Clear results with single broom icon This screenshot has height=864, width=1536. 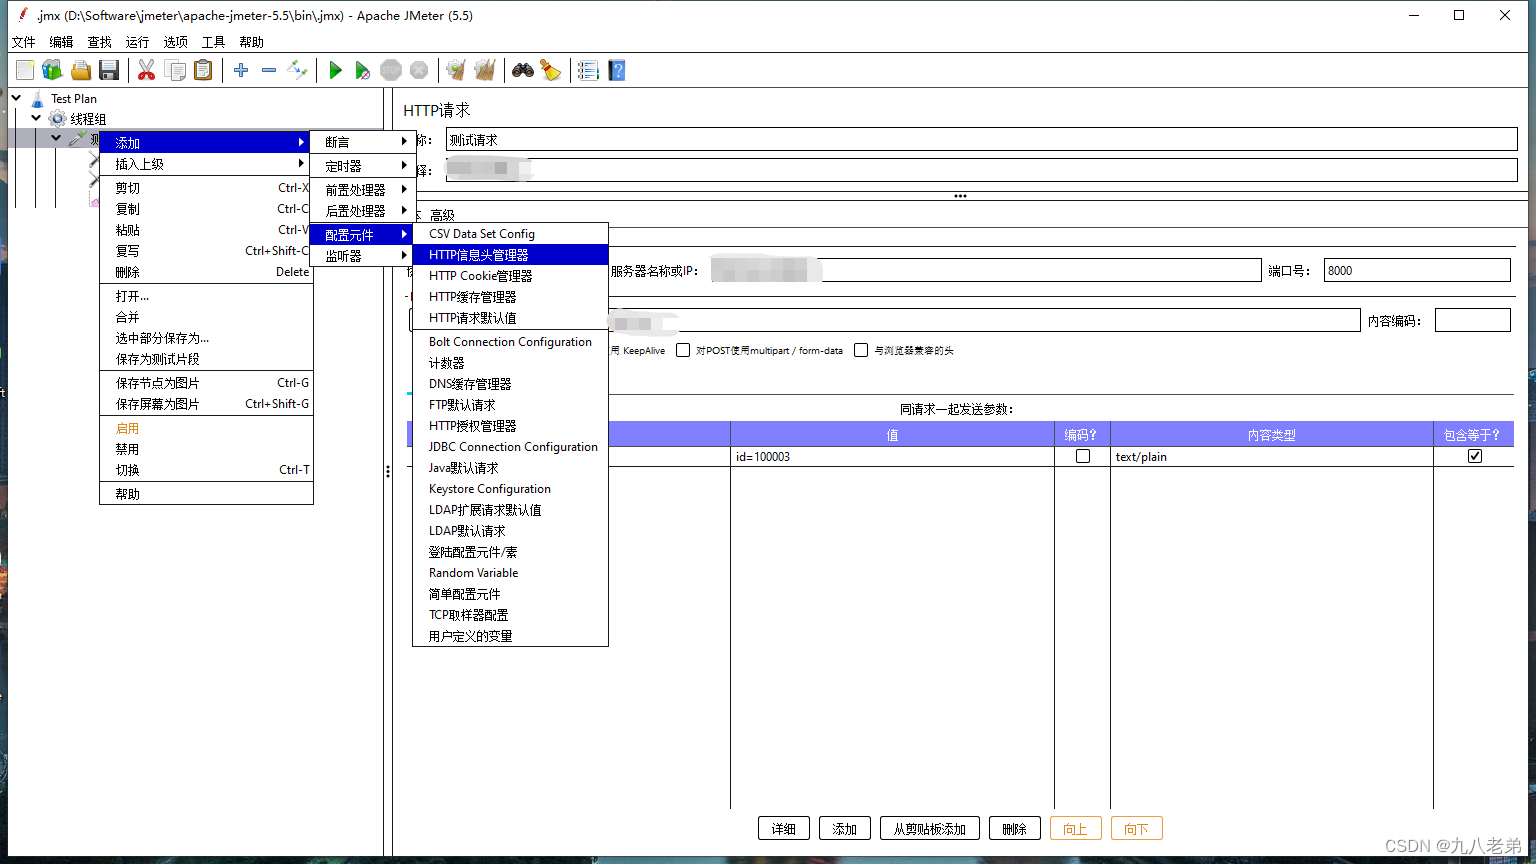pos(457,70)
